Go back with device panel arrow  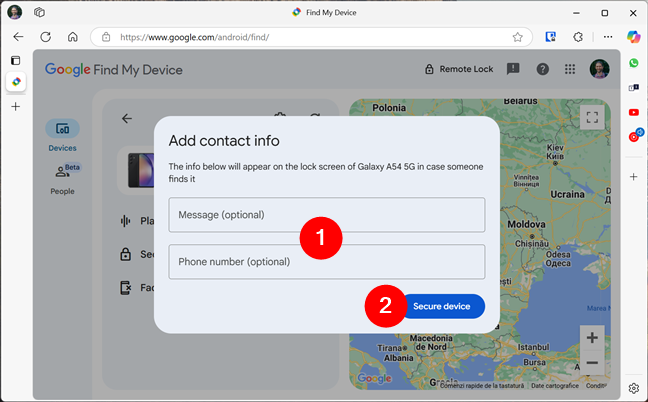pos(127,119)
